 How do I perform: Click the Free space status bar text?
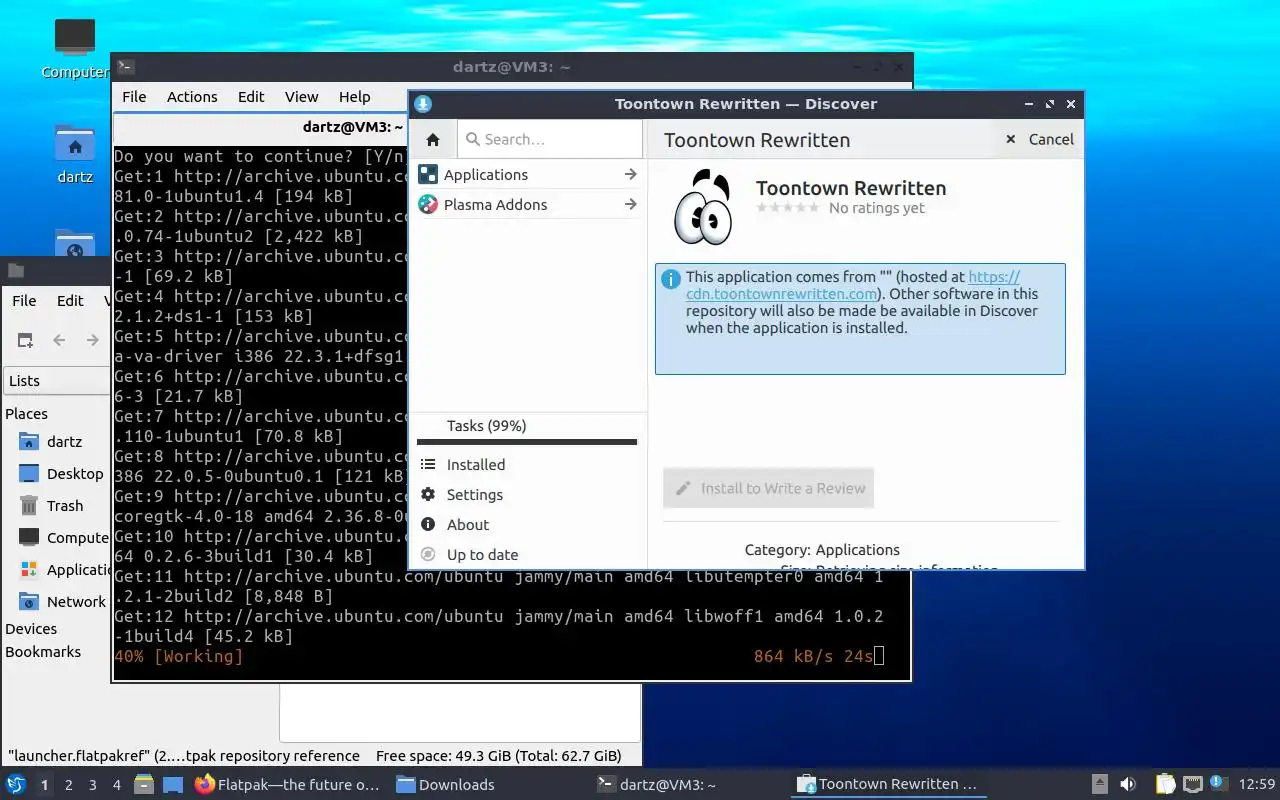(x=498, y=756)
